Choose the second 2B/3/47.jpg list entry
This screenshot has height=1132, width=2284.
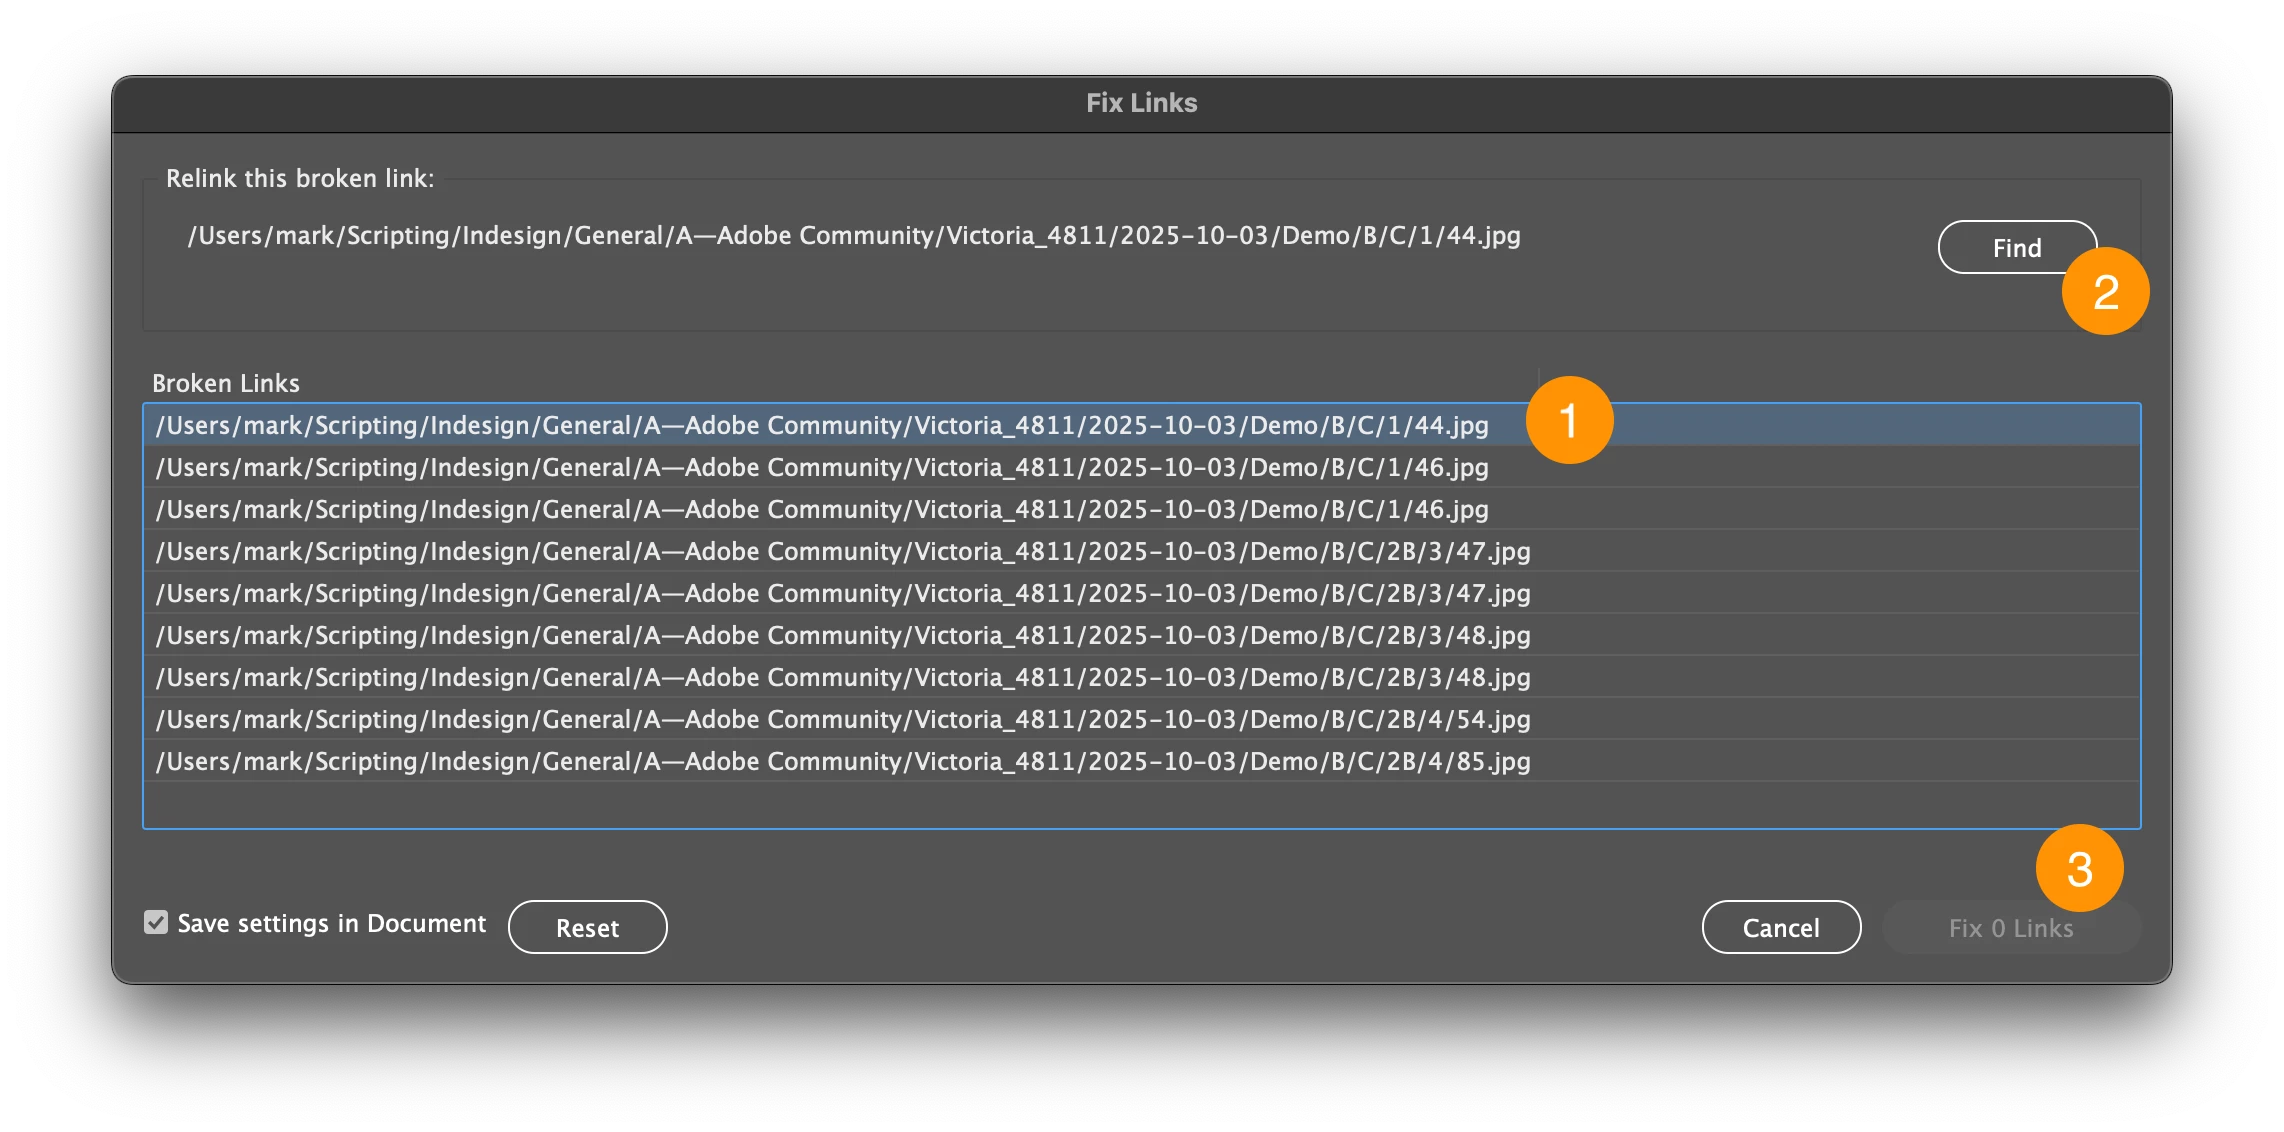coord(840,593)
